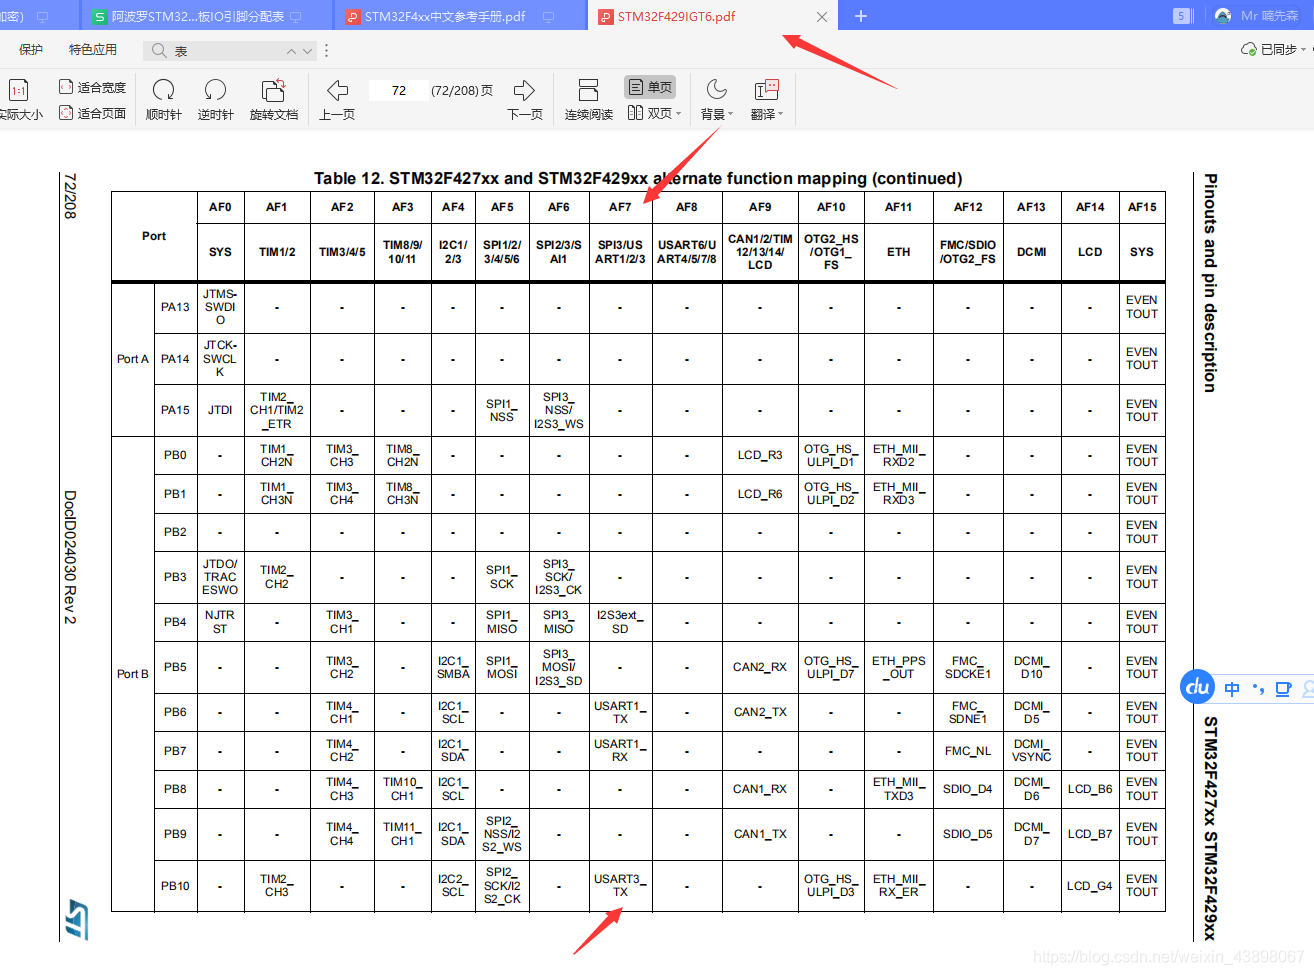Set view to actual size (1:1)
The image size is (1314, 975).
click(19, 100)
